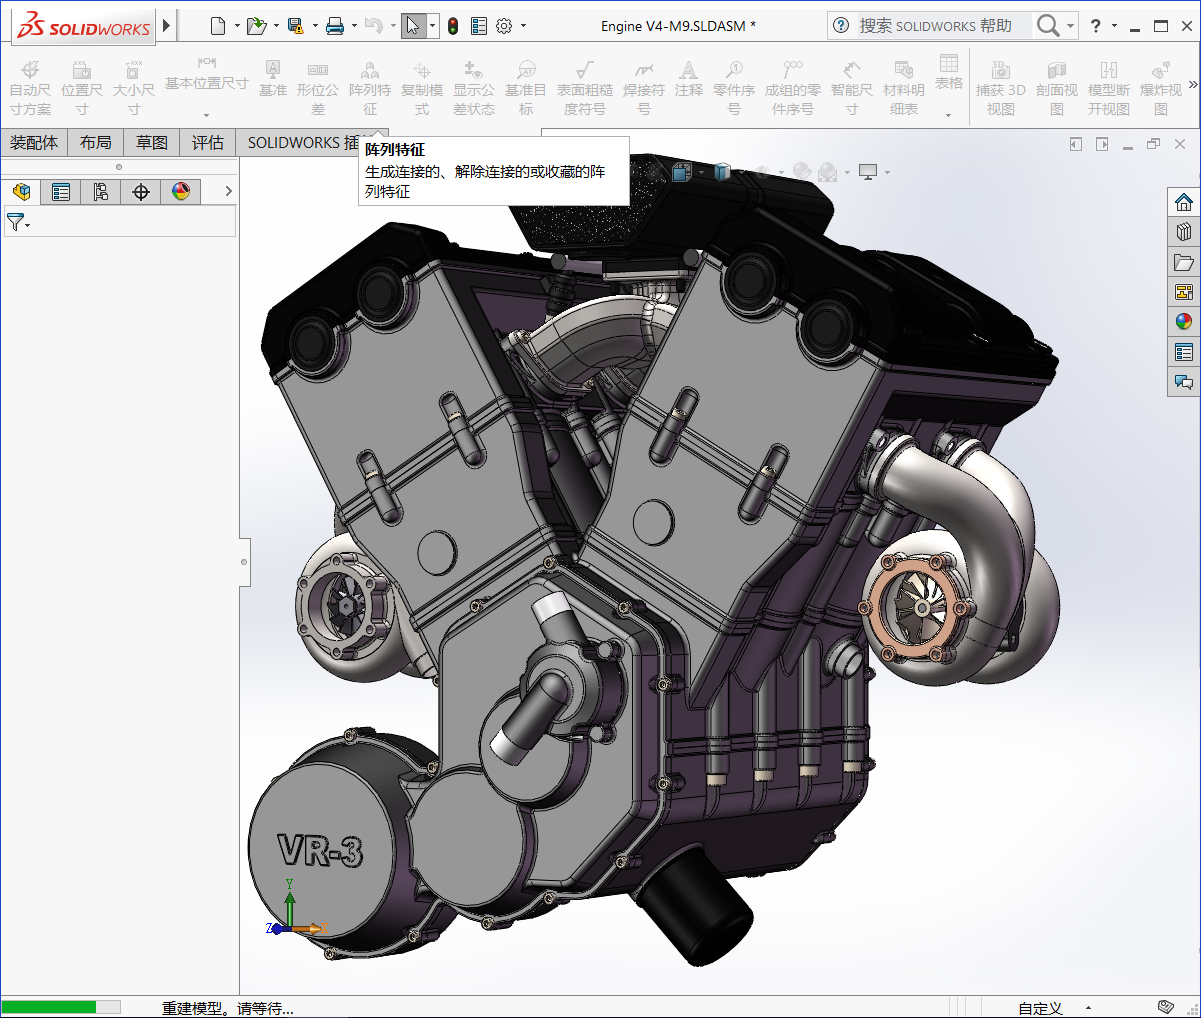Image resolution: width=1201 pixels, height=1018 pixels.
Task: Click the Print icon
Action: pyautogui.click(x=334, y=26)
